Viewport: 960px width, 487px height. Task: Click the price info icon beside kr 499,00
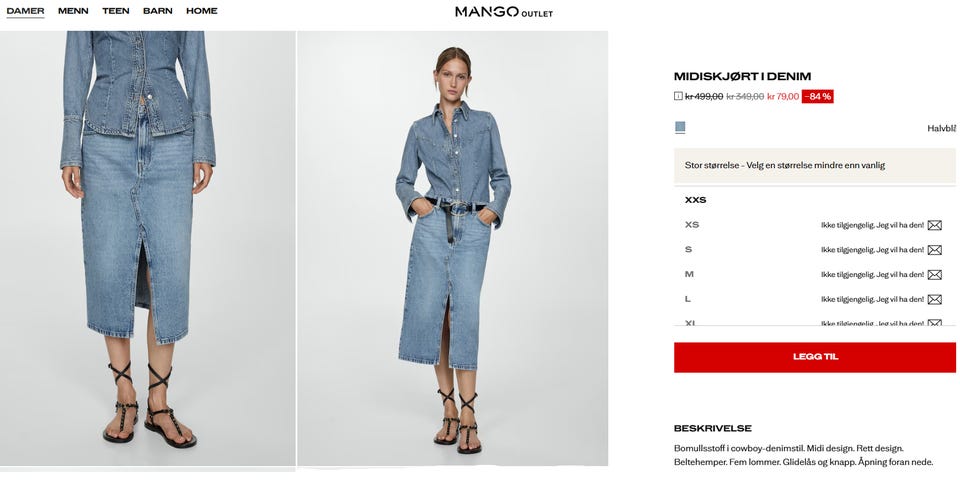point(678,96)
